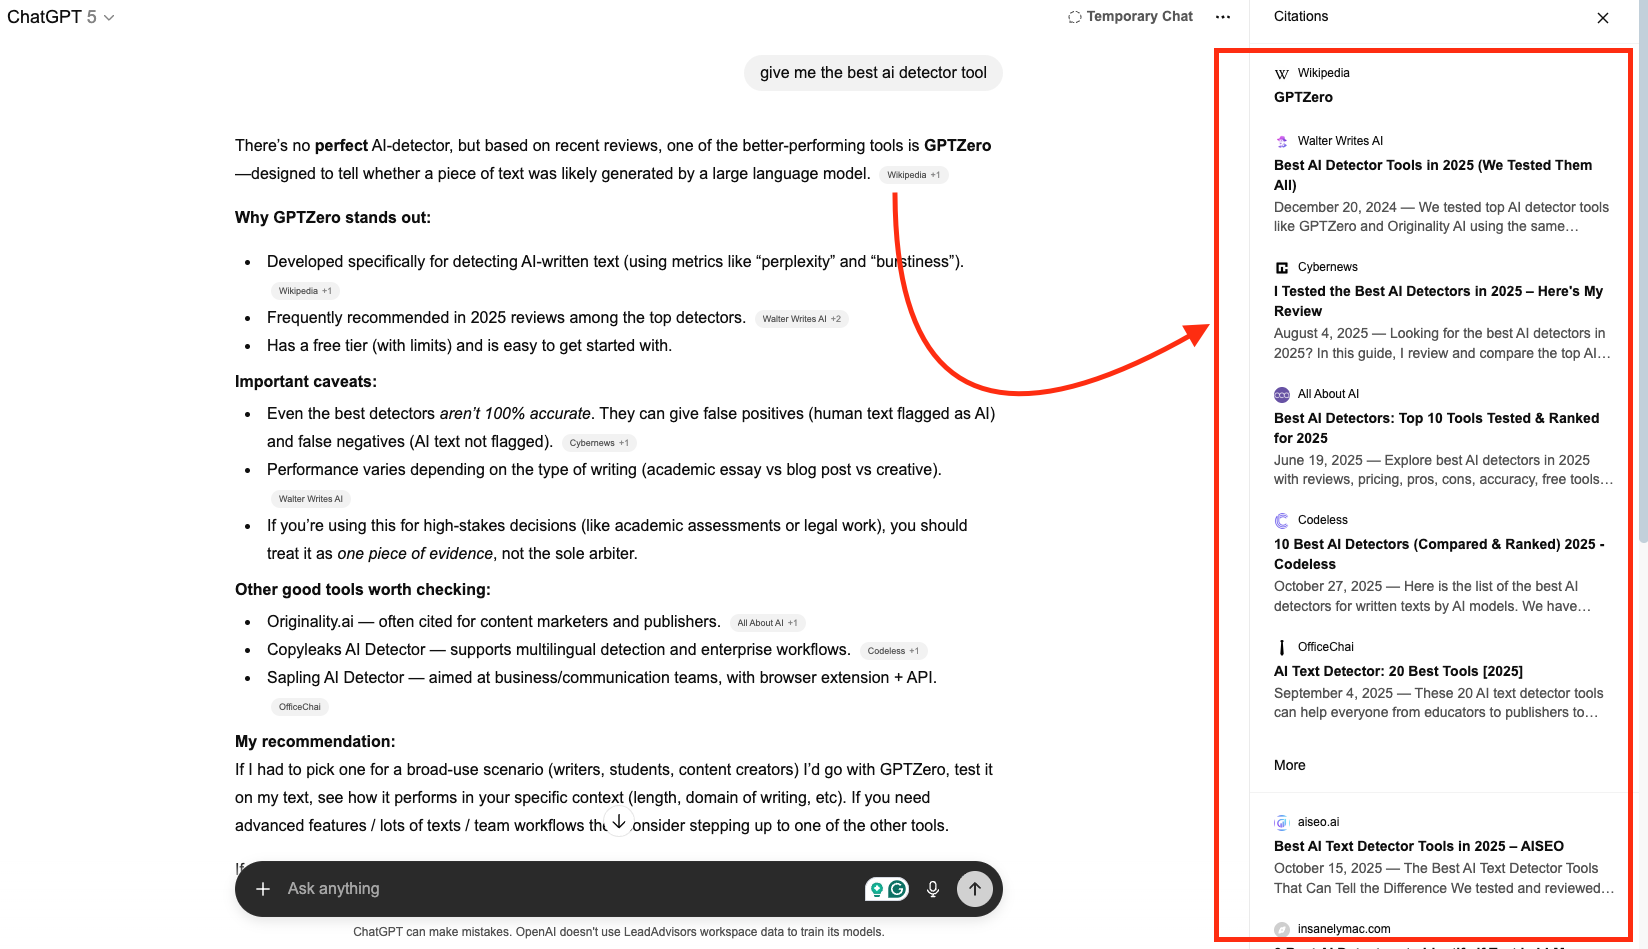Click the Temporary Chat icon
Viewport: 1648px width, 949px height.
tap(1073, 16)
